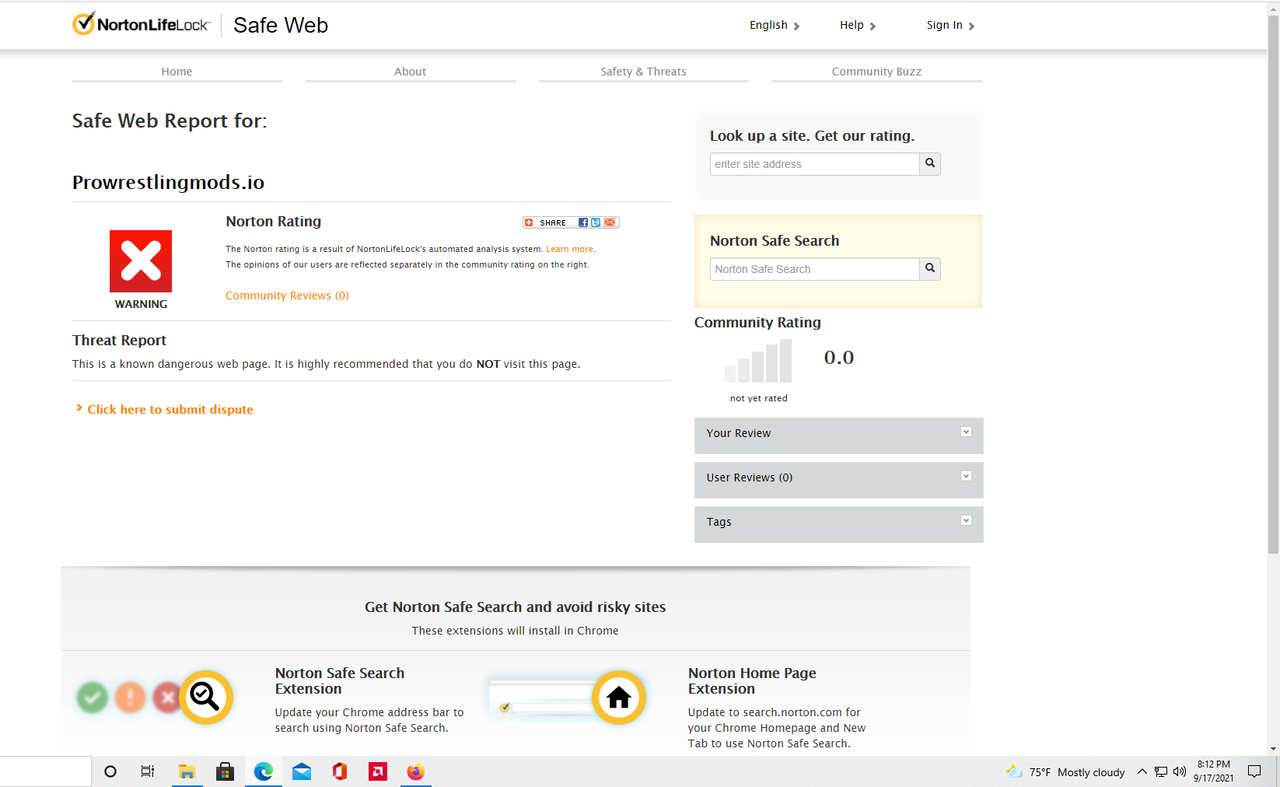This screenshot has width=1280, height=787.
Task: Click the taskbar clock showing 8:12 PM
Action: pyautogui.click(x=1213, y=771)
